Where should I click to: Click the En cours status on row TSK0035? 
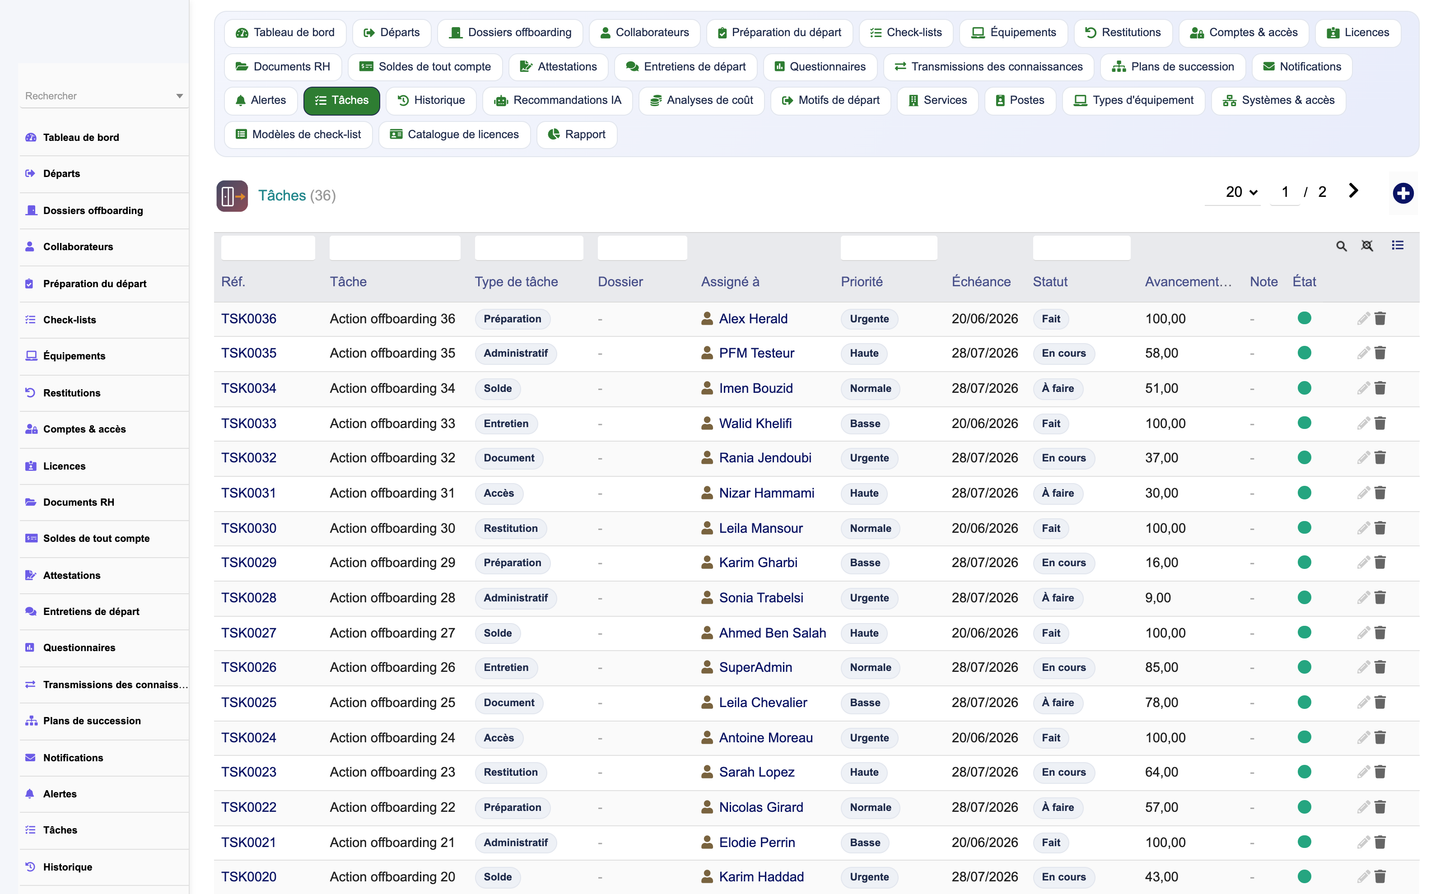pyautogui.click(x=1064, y=353)
